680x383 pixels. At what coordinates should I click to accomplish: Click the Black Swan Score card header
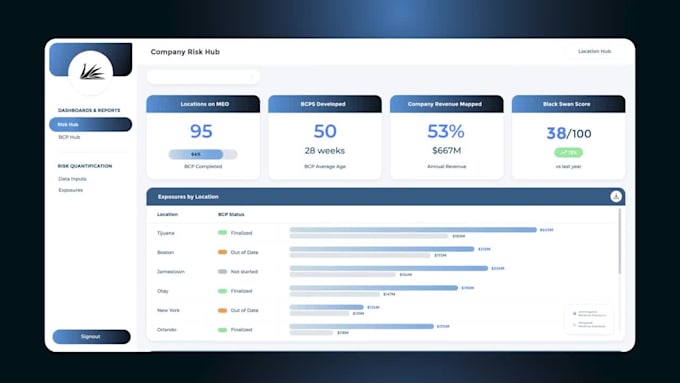coord(569,104)
